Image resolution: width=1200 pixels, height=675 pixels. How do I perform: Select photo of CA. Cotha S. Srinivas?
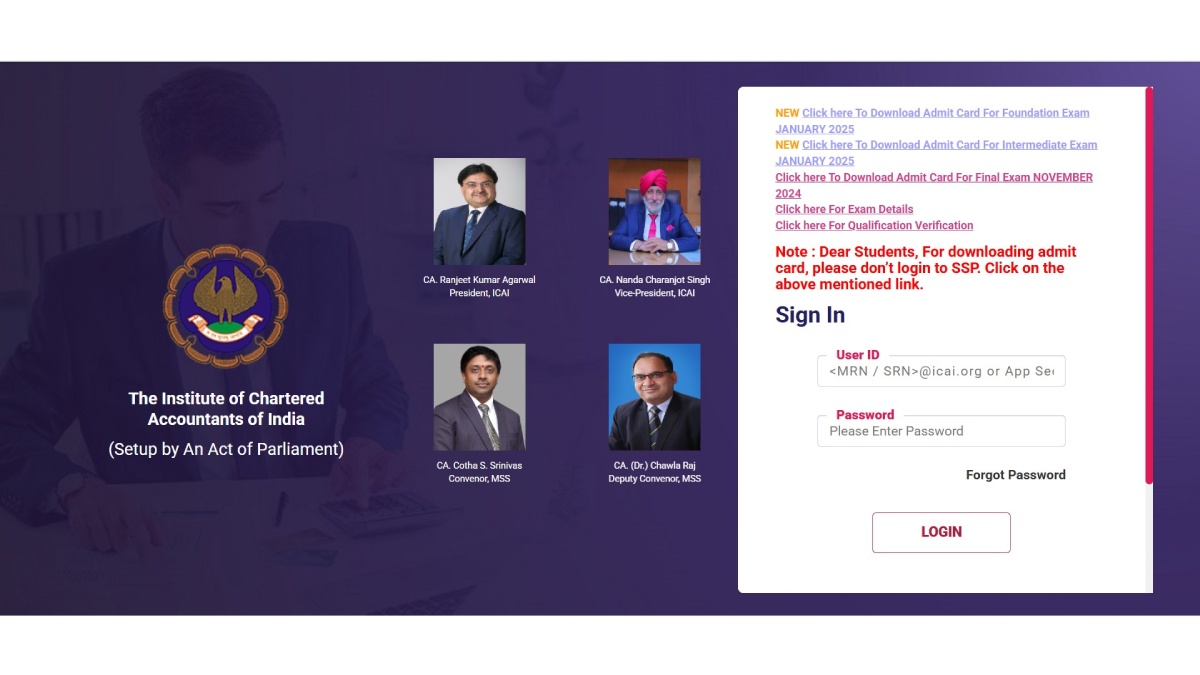click(479, 397)
